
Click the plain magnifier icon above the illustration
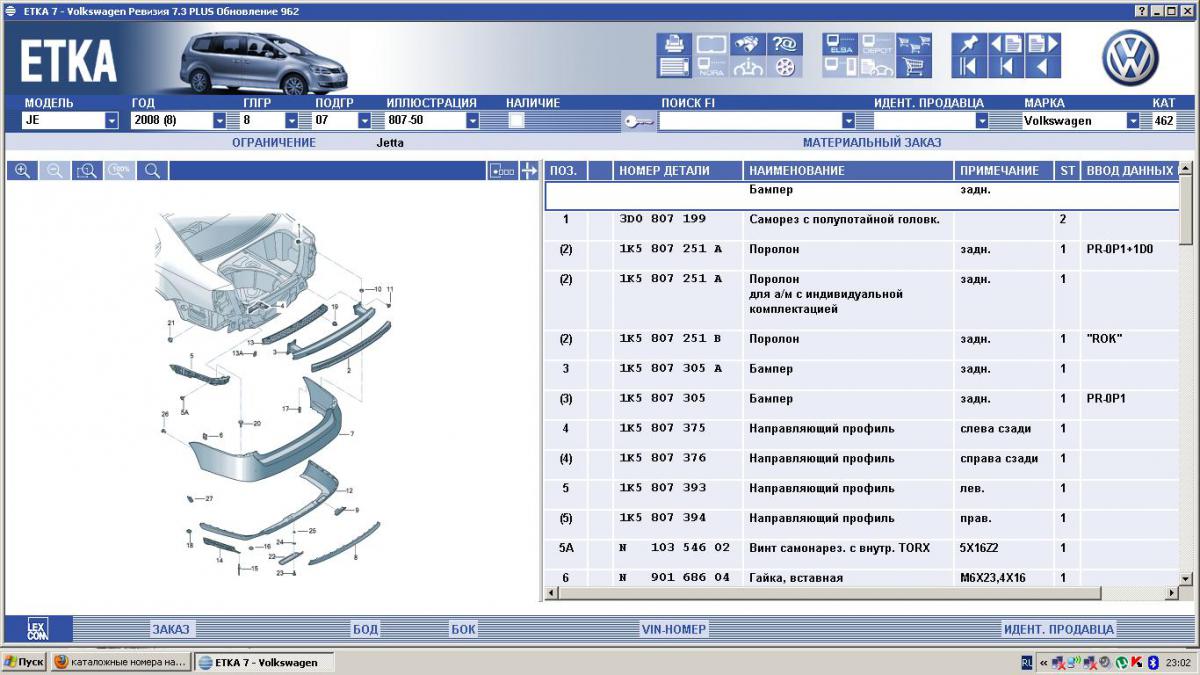point(153,171)
